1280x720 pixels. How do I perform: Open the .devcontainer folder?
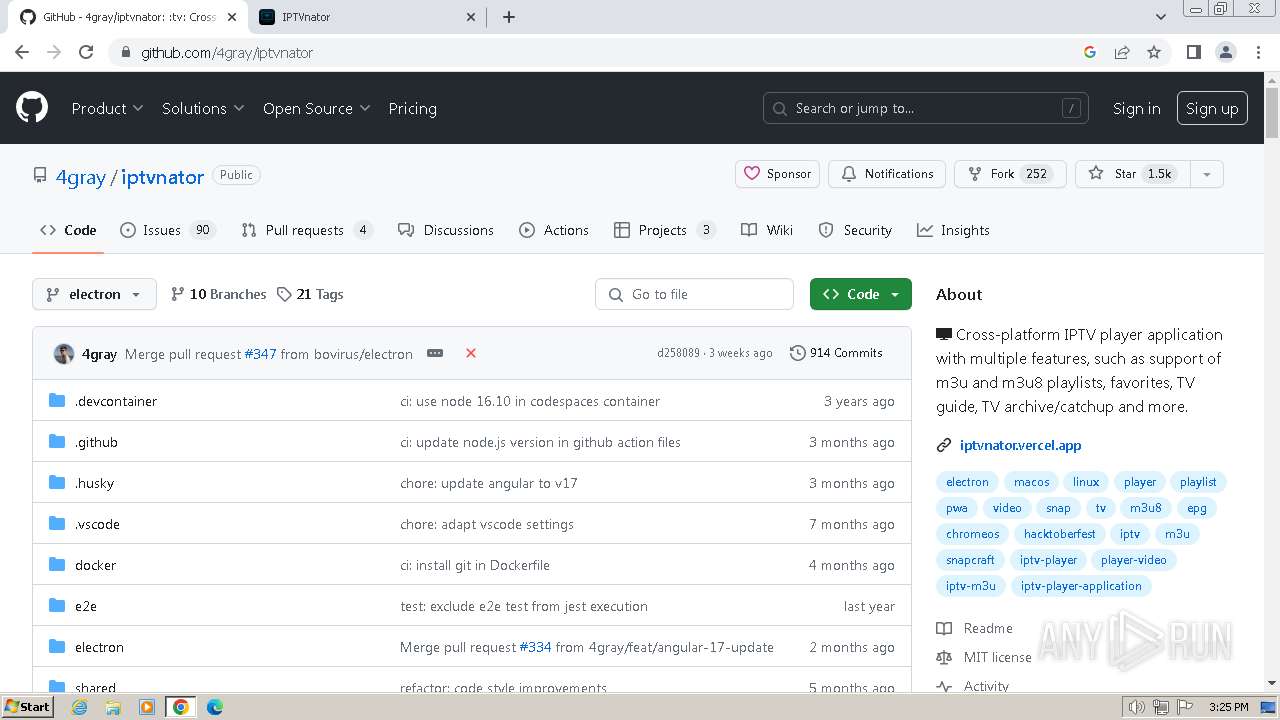coord(116,401)
